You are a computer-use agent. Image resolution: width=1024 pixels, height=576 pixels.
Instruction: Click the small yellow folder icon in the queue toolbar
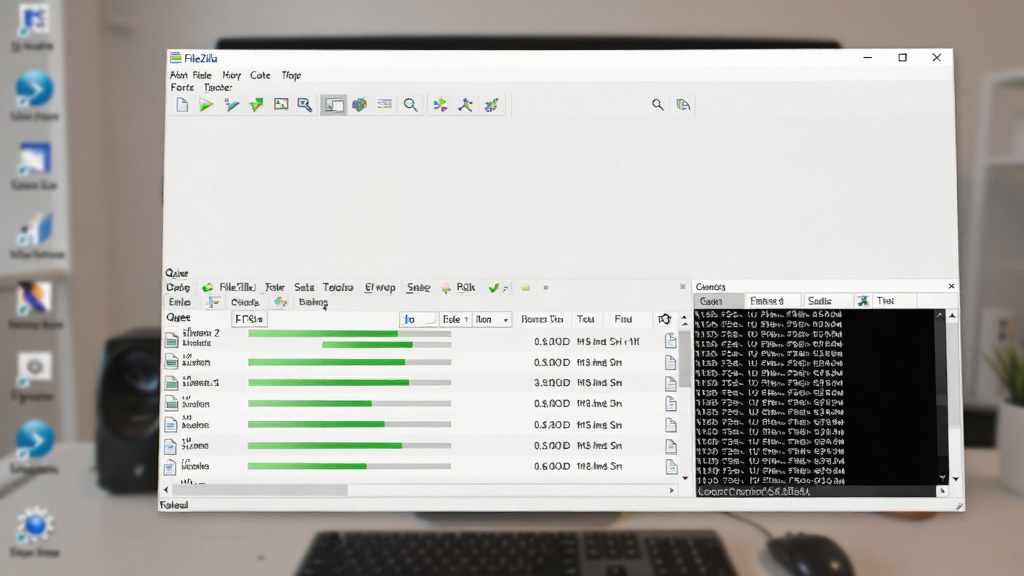526,287
